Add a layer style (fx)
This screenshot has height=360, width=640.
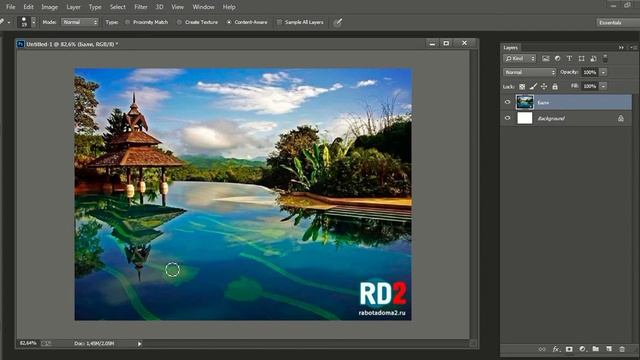pyautogui.click(x=556, y=349)
